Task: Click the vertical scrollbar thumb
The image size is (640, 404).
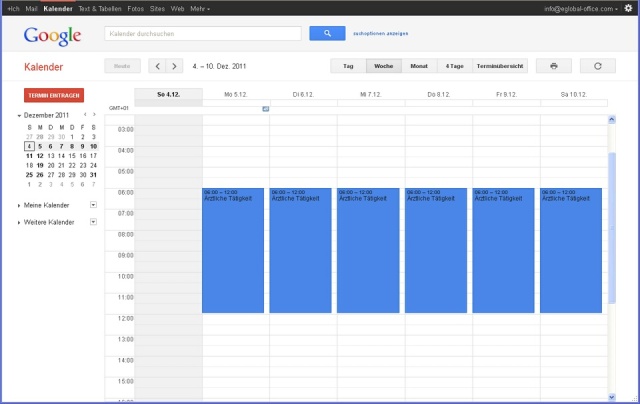Action: pyautogui.click(x=611, y=228)
